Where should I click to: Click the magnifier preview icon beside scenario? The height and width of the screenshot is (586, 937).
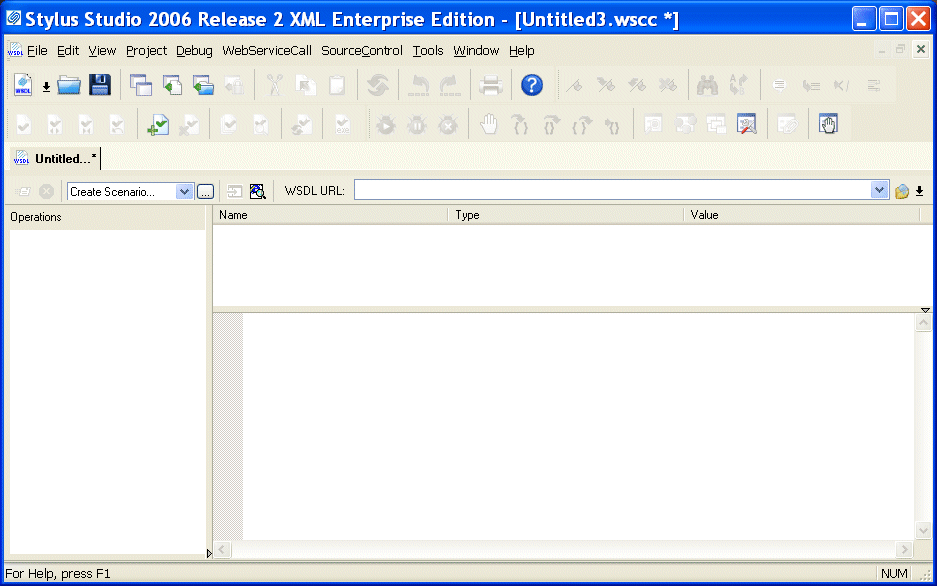(x=257, y=191)
